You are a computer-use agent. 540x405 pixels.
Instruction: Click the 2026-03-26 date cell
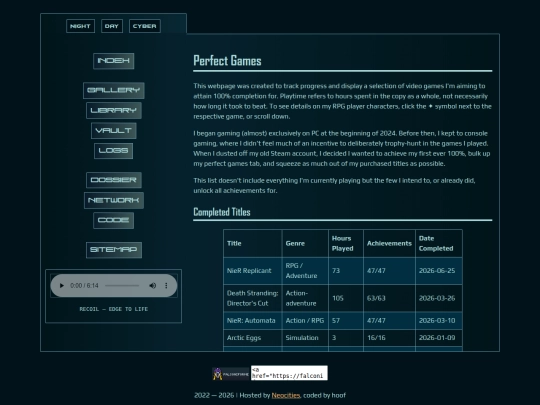(439, 298)
